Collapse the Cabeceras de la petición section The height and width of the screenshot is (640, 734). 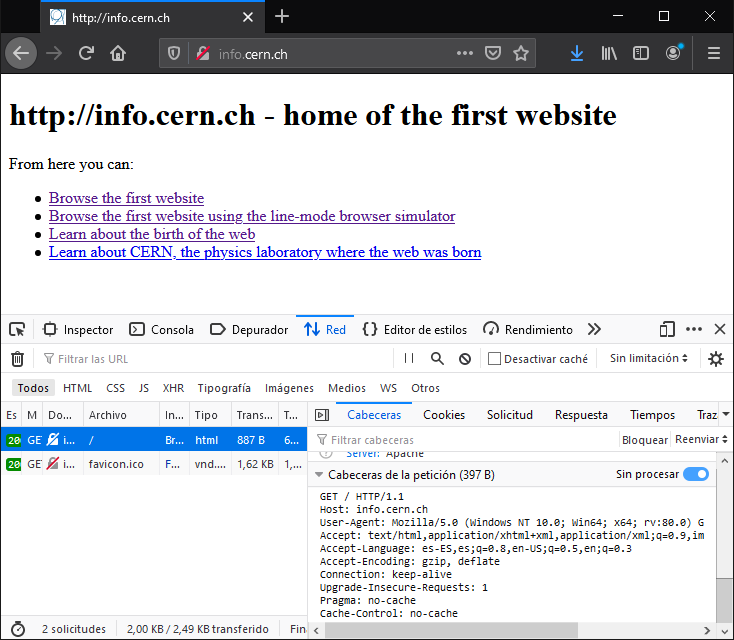[320, 475]
